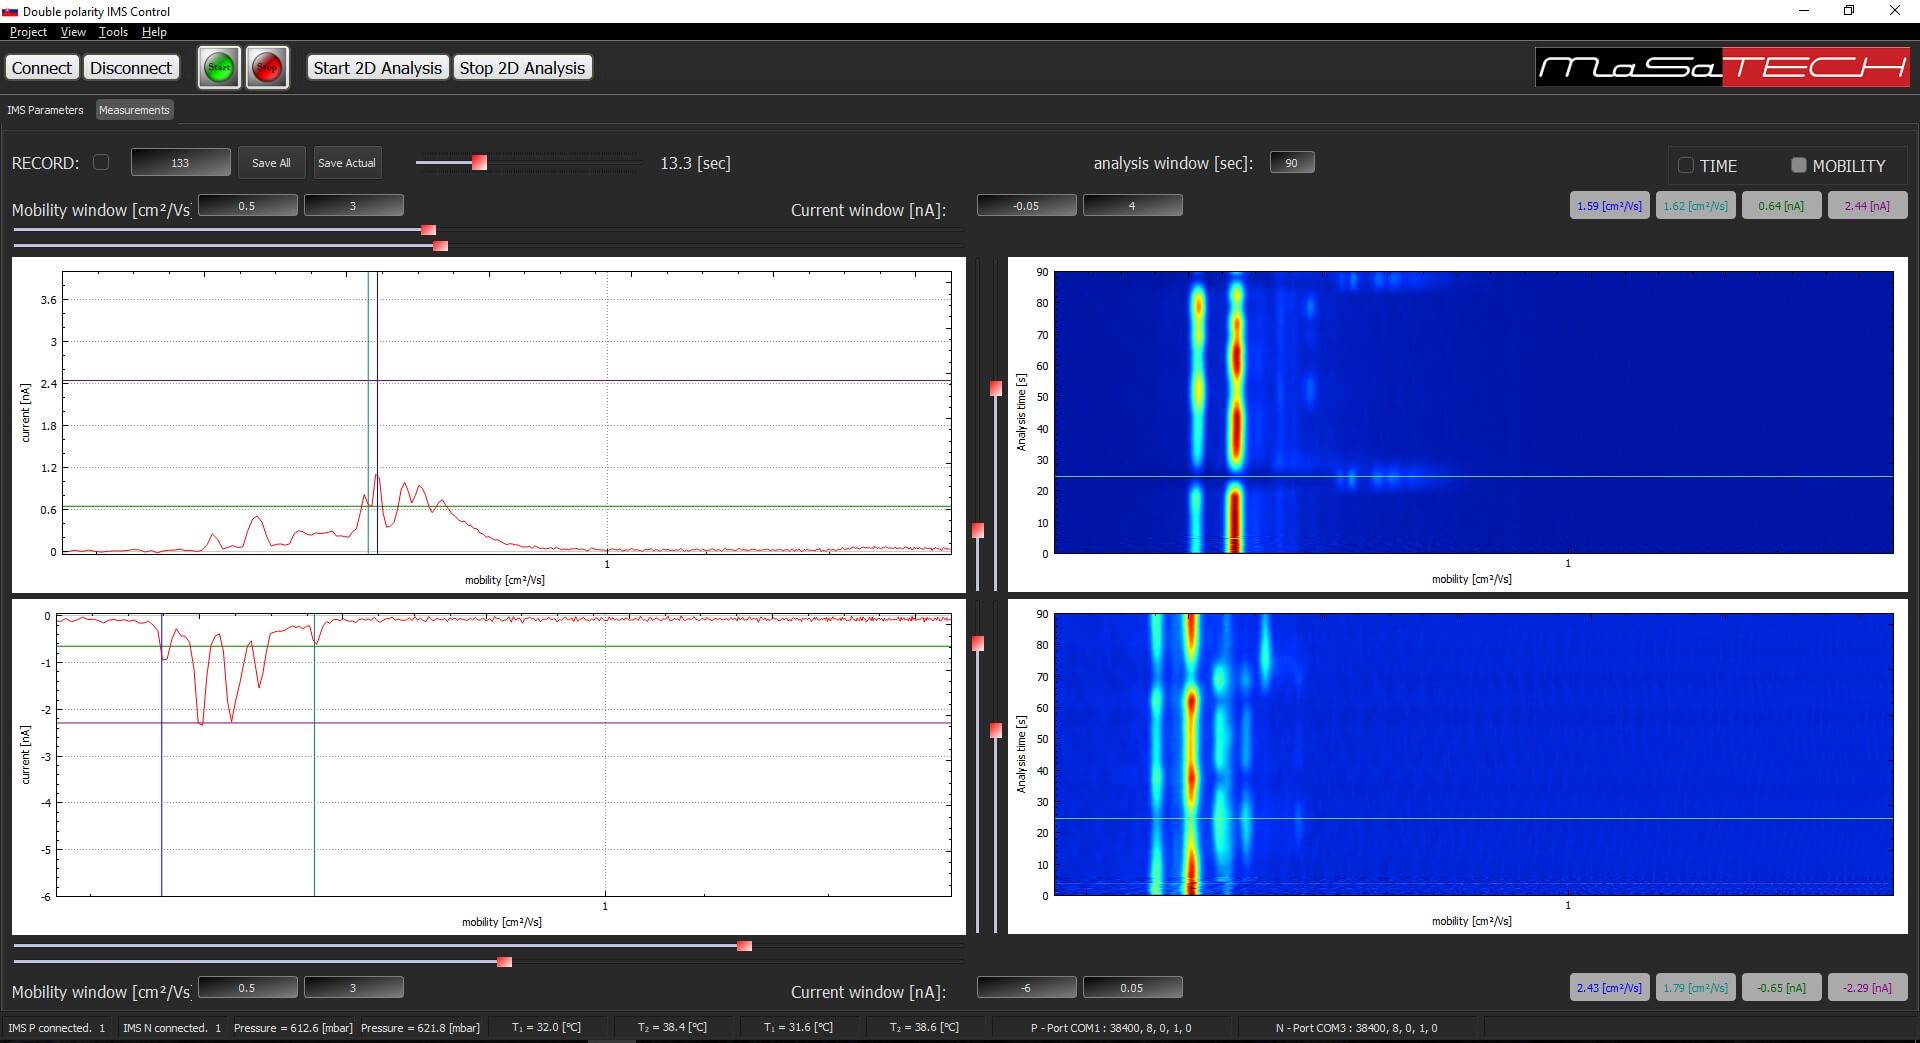
Task: Enable the RECORD checkbox
Action: pyautogui.click(x=101, y=162)
